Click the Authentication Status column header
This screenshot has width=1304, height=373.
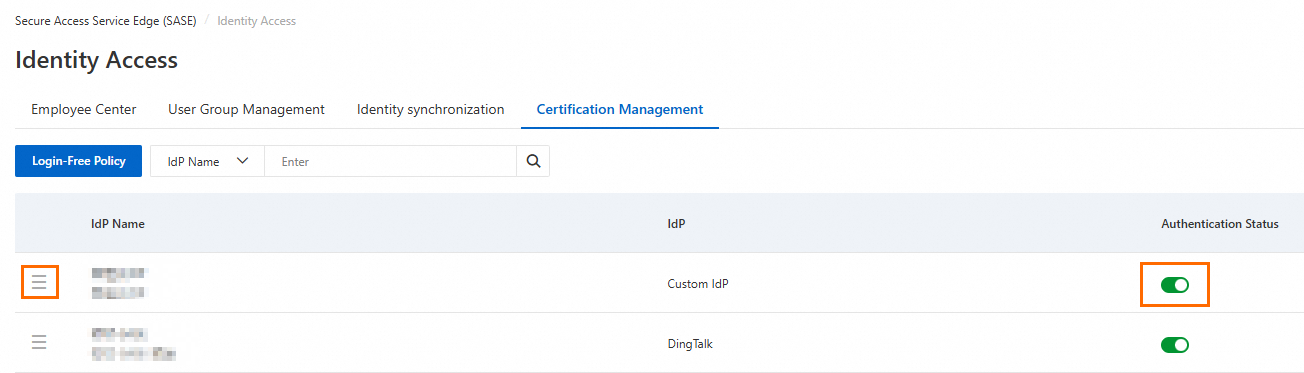point(1220,224)
